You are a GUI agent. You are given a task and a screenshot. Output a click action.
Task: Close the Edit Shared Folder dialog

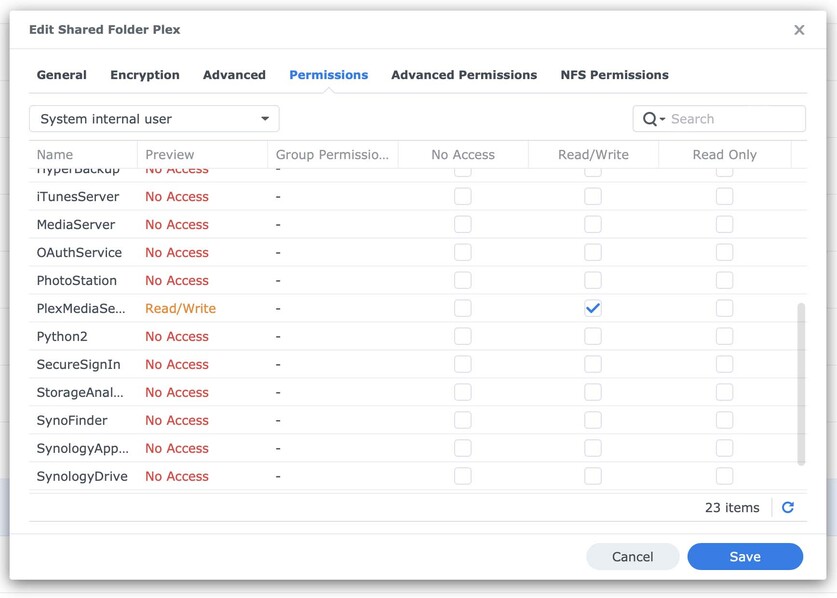(799, 30)
